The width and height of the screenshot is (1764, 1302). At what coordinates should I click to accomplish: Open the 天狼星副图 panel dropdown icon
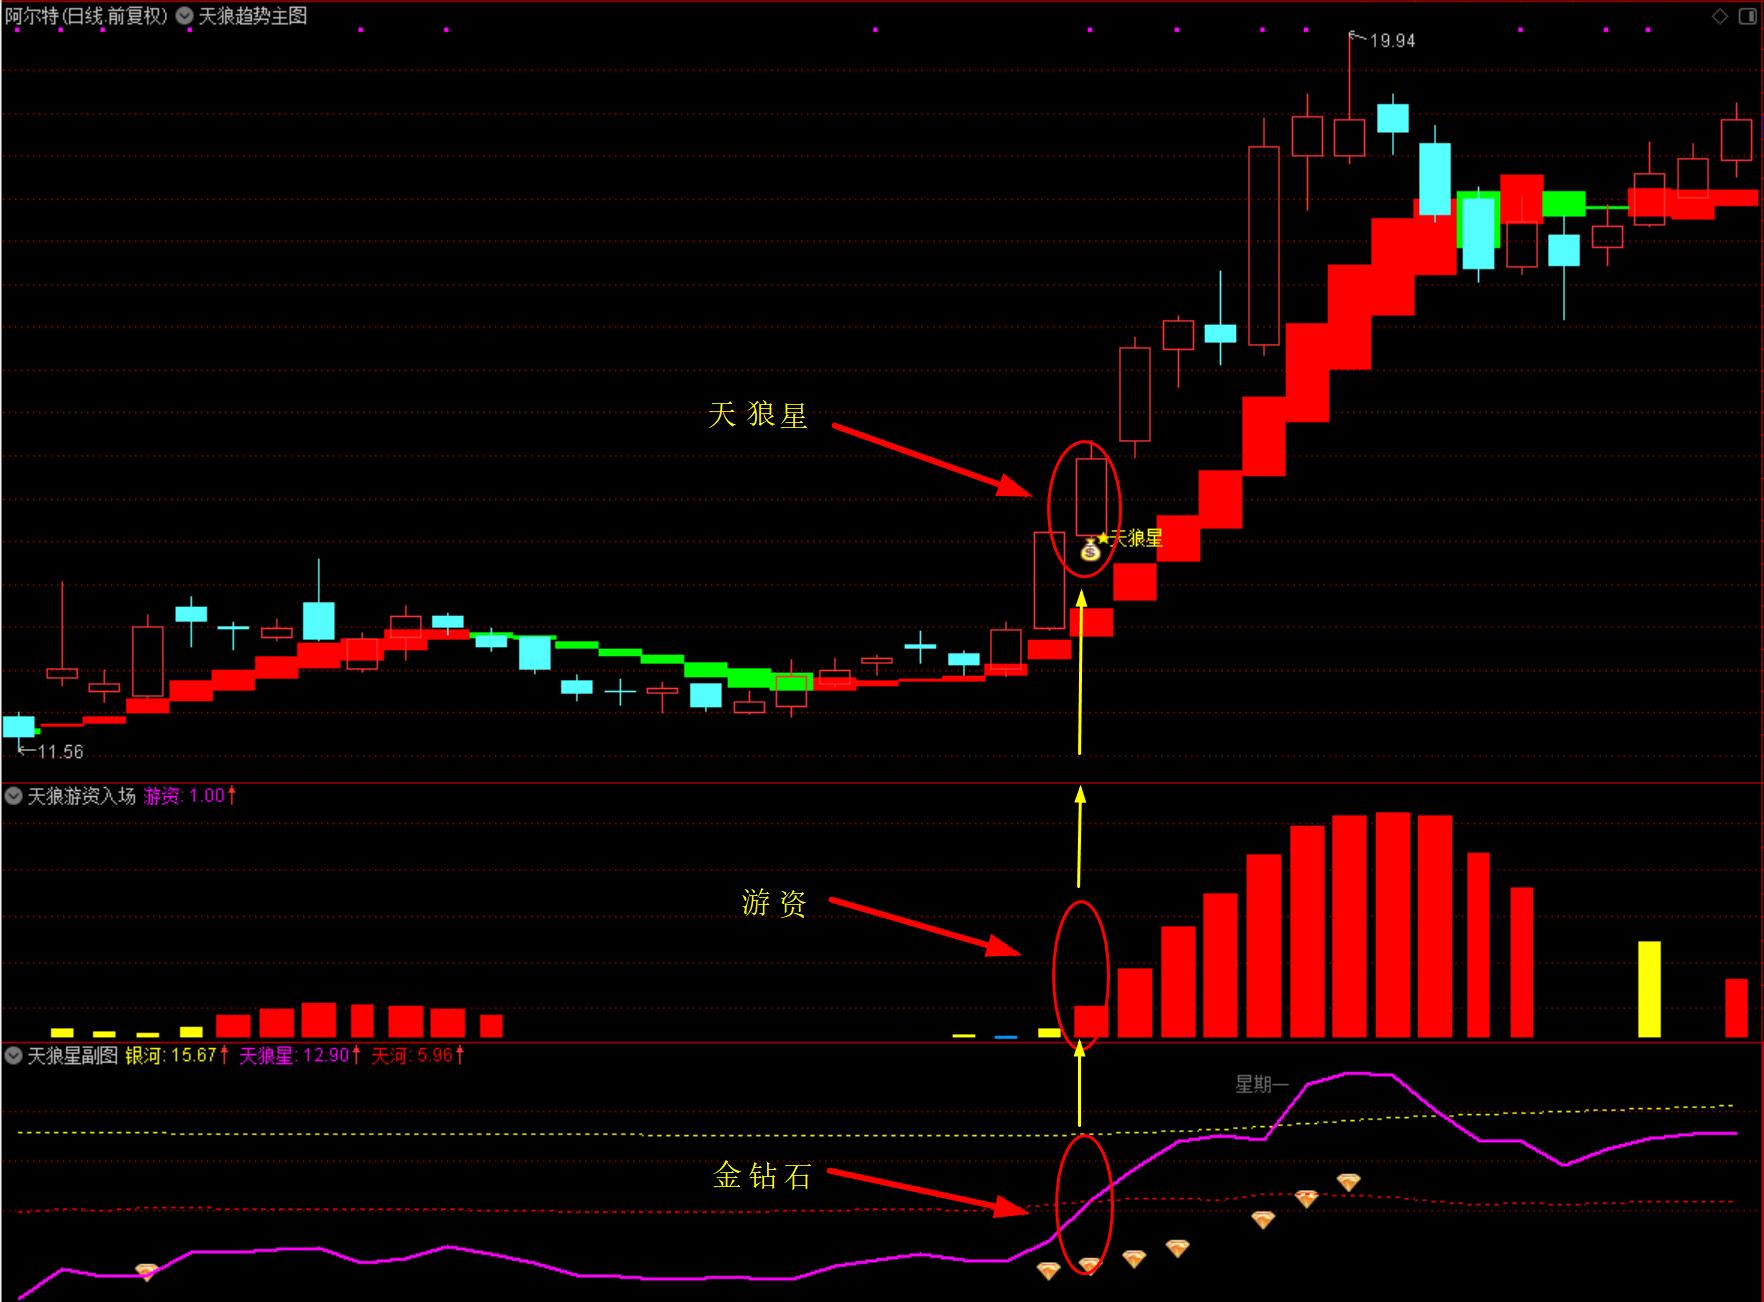click(14, 1055)
